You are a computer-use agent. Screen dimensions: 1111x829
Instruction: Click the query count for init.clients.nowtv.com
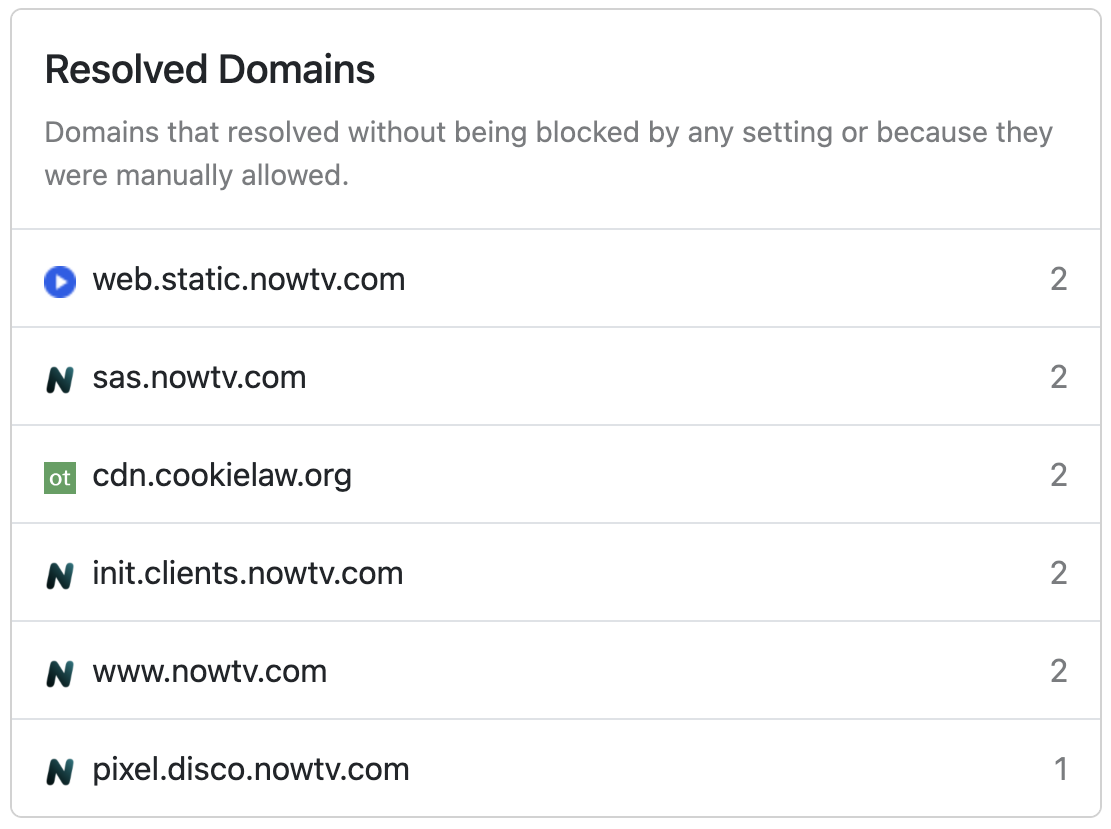1059,573
